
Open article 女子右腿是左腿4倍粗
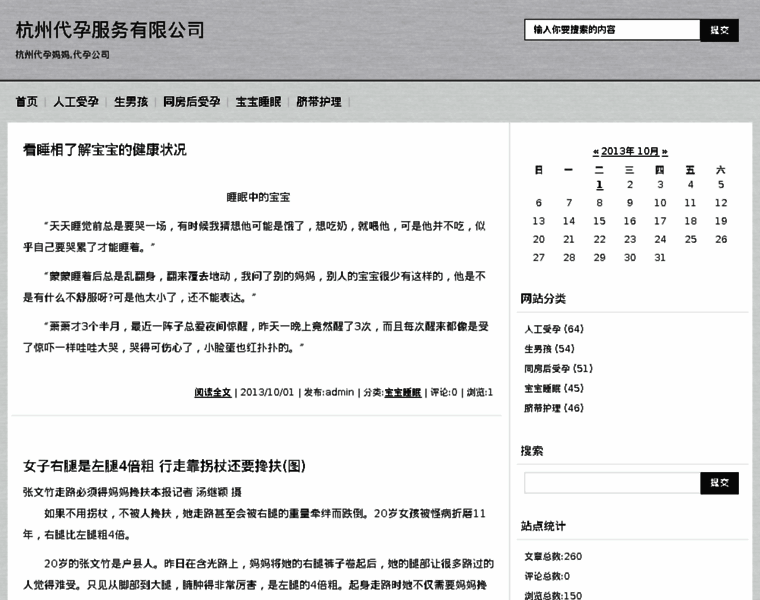click(164, 466)
